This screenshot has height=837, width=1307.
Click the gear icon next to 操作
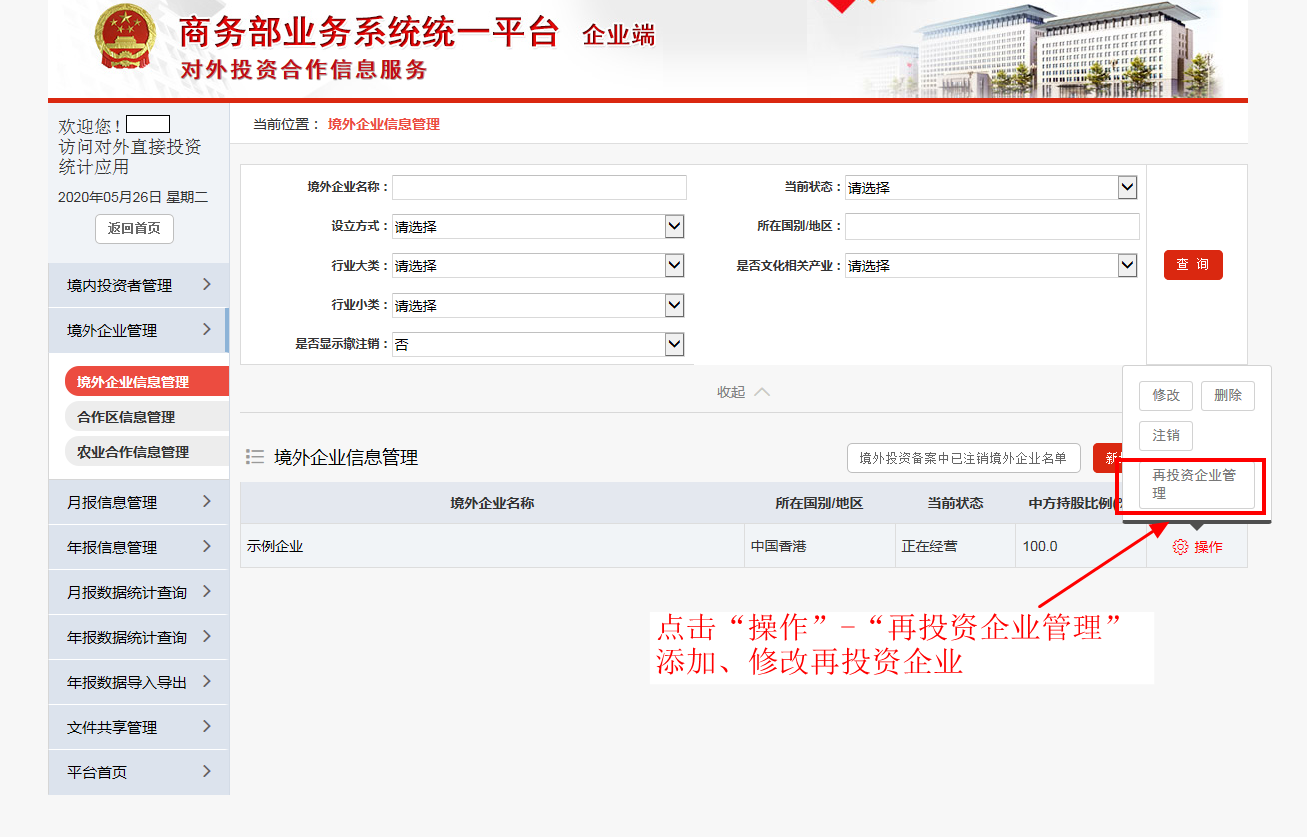point(1180,547)
